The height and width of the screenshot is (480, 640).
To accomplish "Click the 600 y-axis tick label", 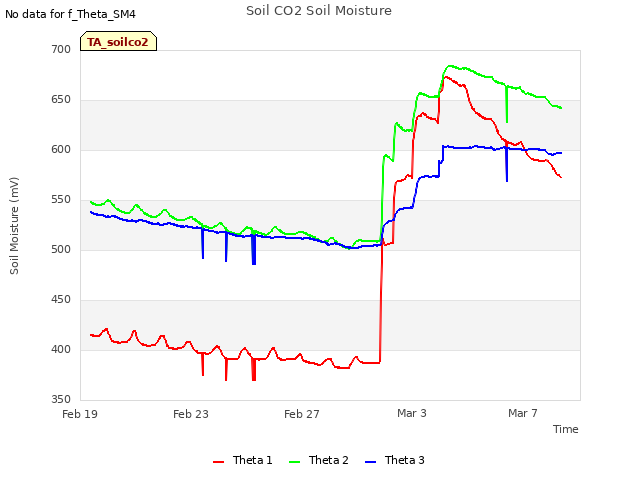I will point(61,150).
